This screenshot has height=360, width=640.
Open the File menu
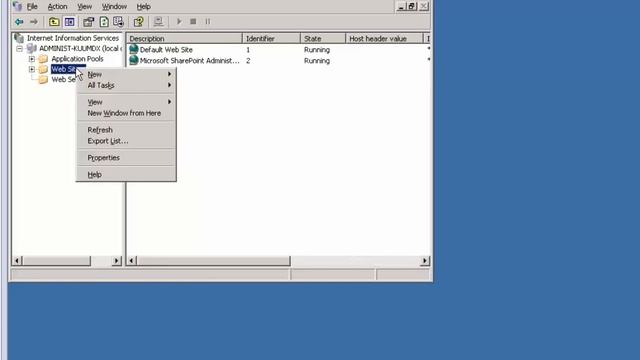[32, 7]
